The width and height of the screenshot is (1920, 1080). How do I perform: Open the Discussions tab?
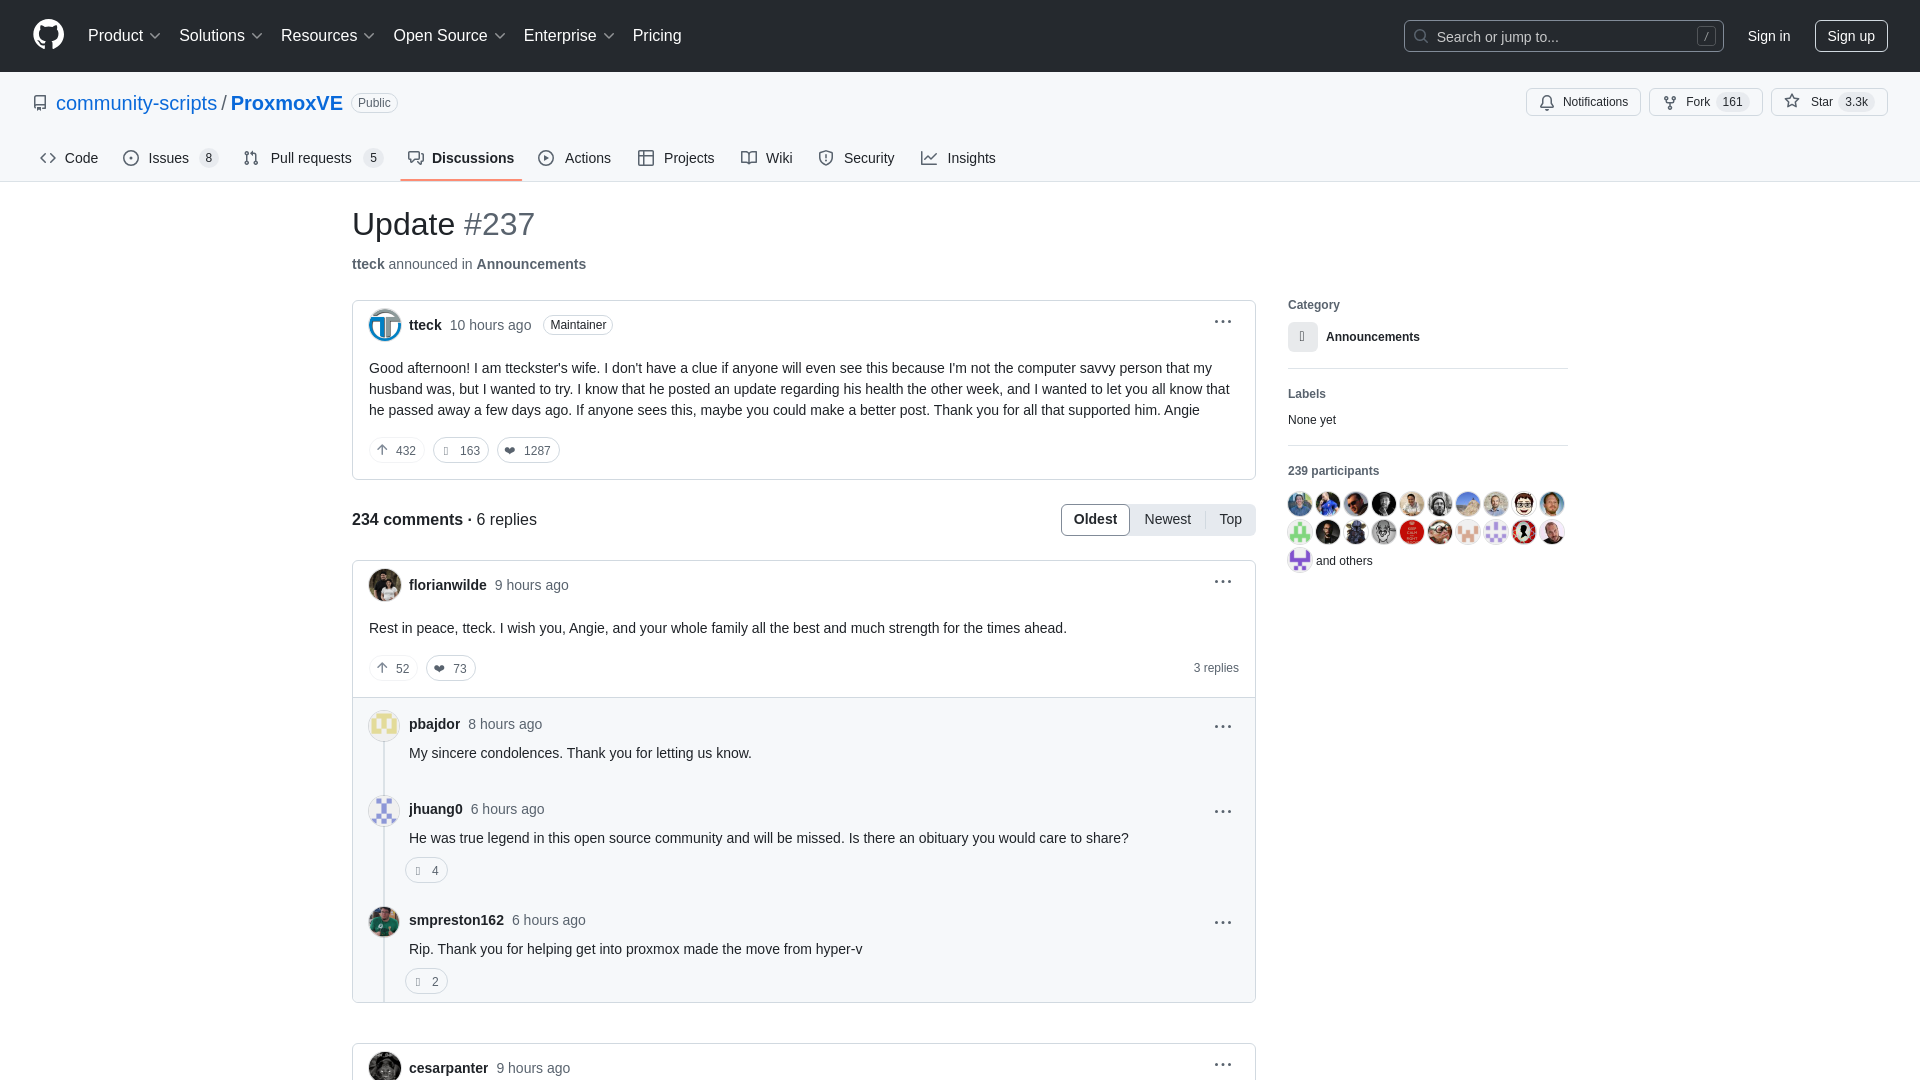pyautogui.click(x=461, y=158)
